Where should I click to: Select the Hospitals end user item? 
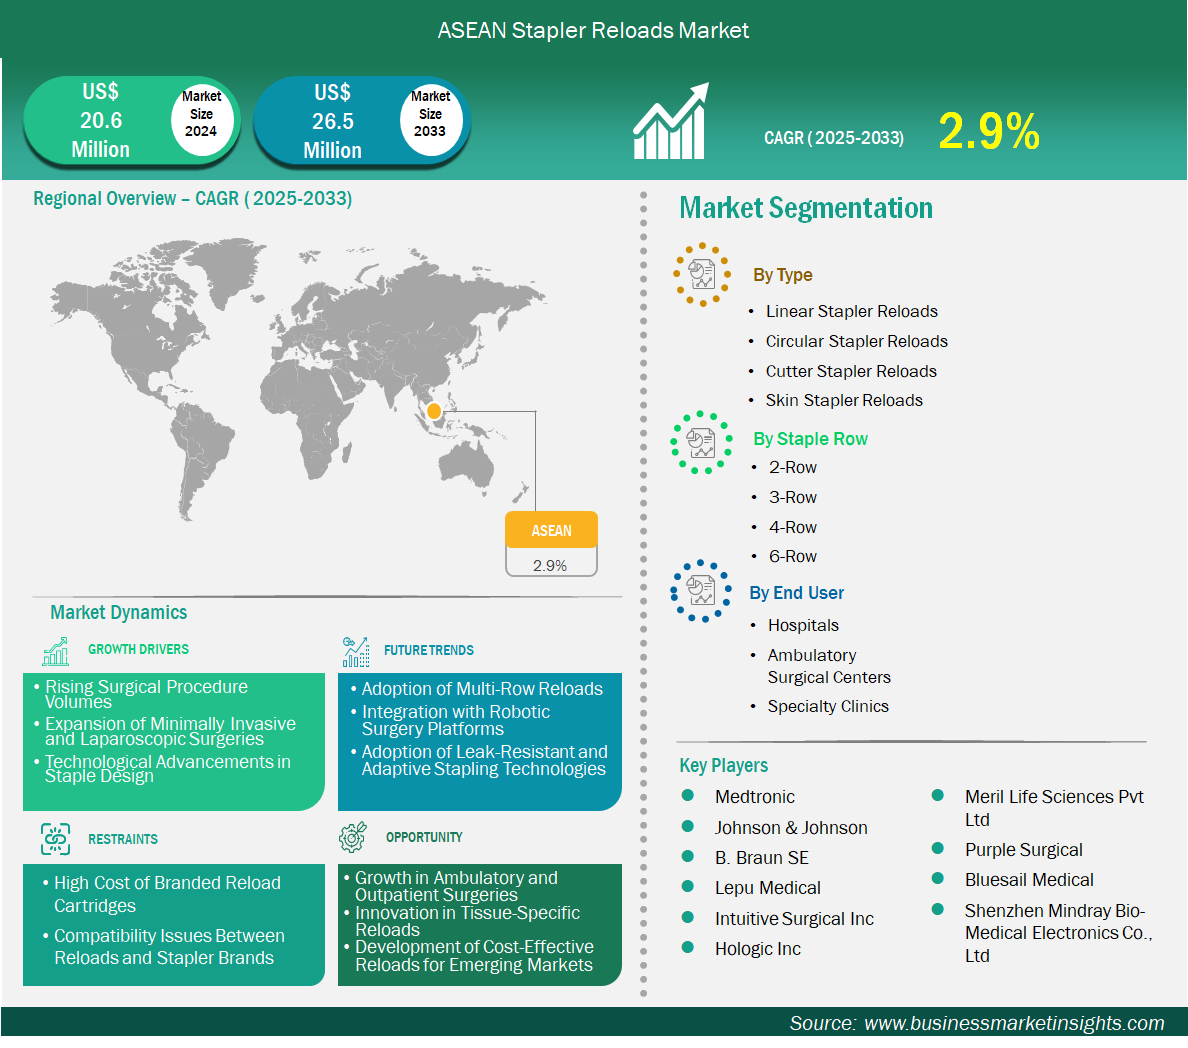[x=803, y=625]
